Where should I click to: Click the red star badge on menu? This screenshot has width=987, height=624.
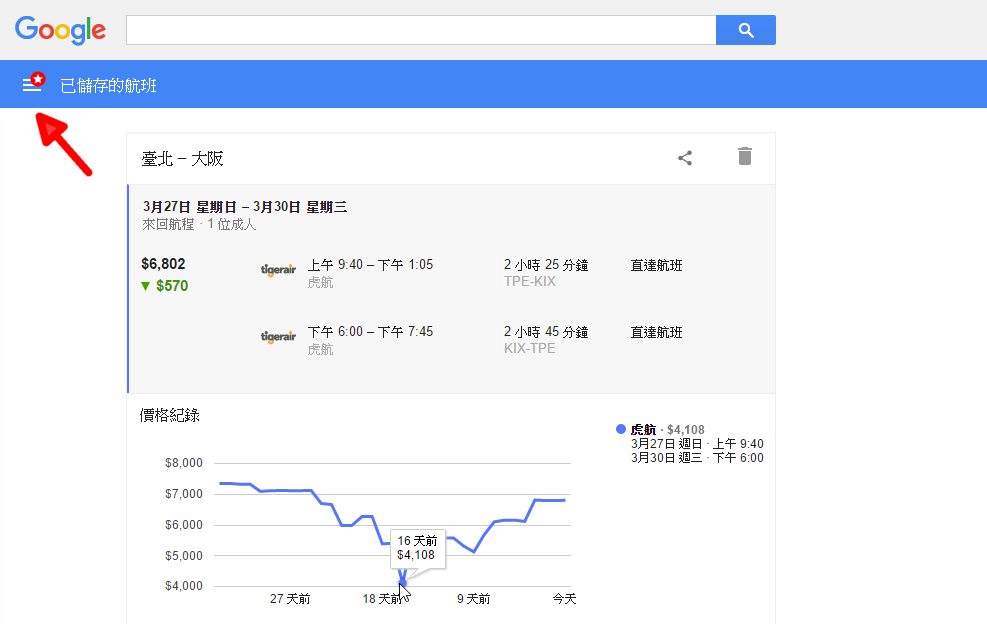tap(38, 78)
